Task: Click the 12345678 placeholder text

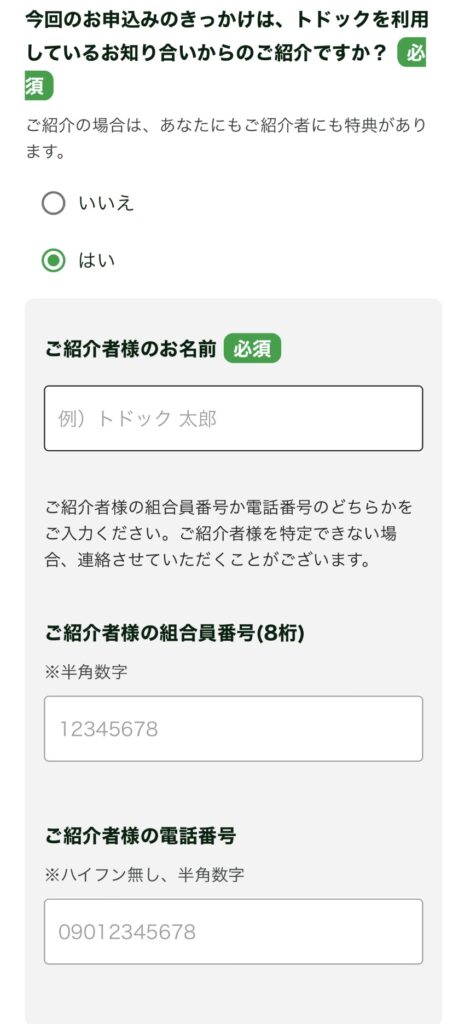Action: (108, 729)
